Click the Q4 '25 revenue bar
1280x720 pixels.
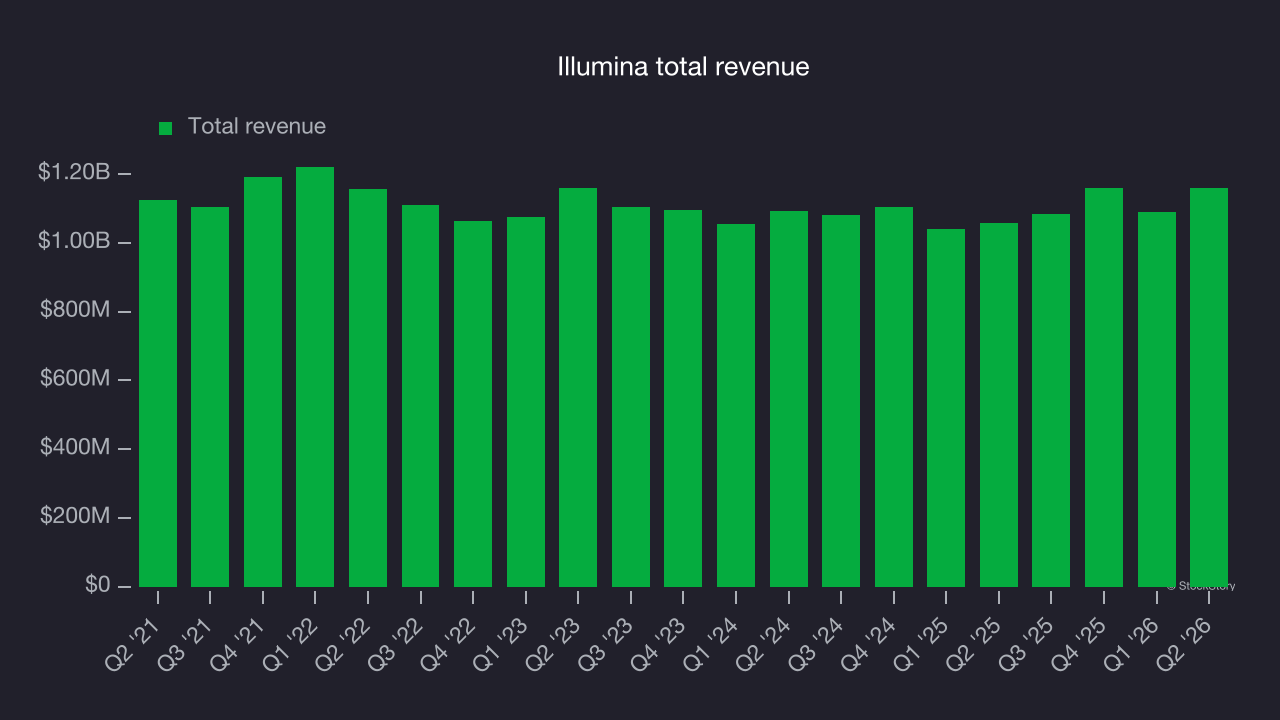pos(1104,387)
